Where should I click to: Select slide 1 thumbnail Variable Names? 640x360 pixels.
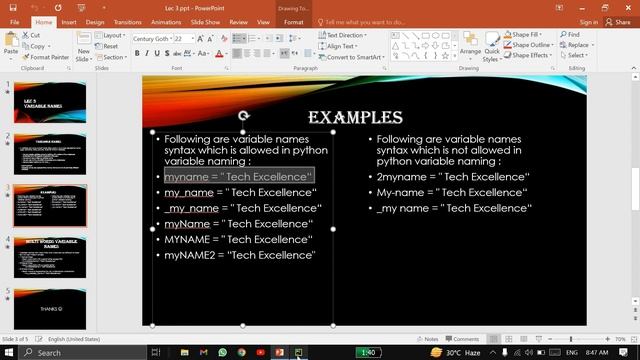pos(50,102)
